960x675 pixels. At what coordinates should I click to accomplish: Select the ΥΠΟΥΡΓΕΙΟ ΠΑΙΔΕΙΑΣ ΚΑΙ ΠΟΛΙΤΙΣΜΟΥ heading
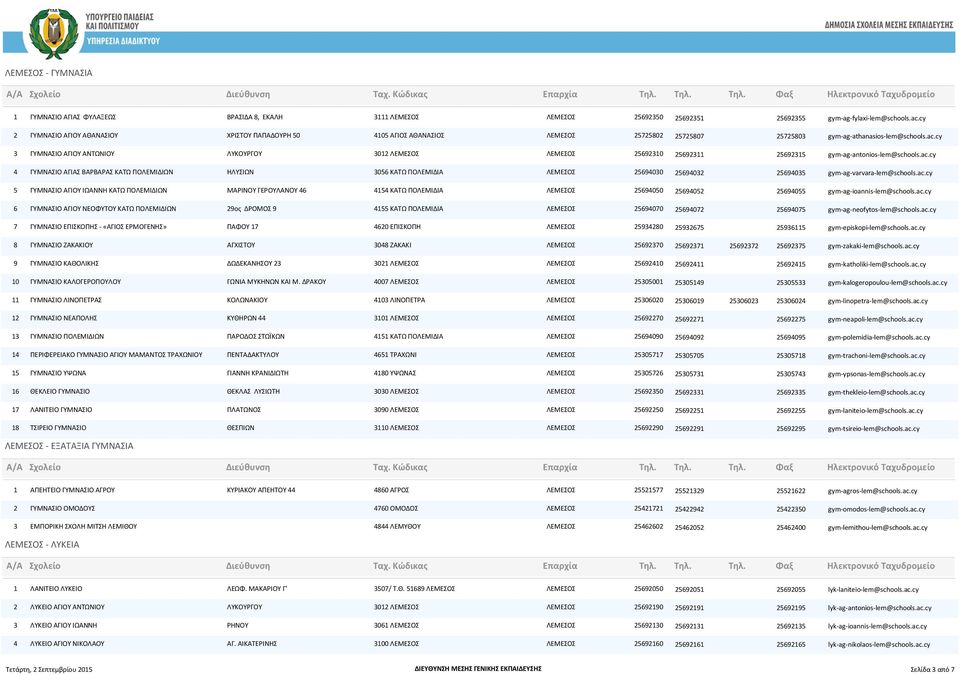119,21
